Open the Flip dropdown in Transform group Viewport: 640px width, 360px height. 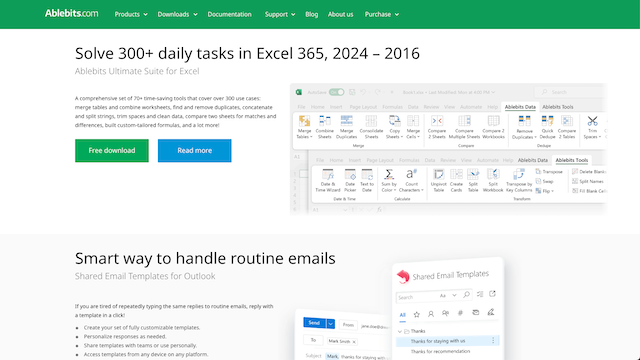point(545,191)
